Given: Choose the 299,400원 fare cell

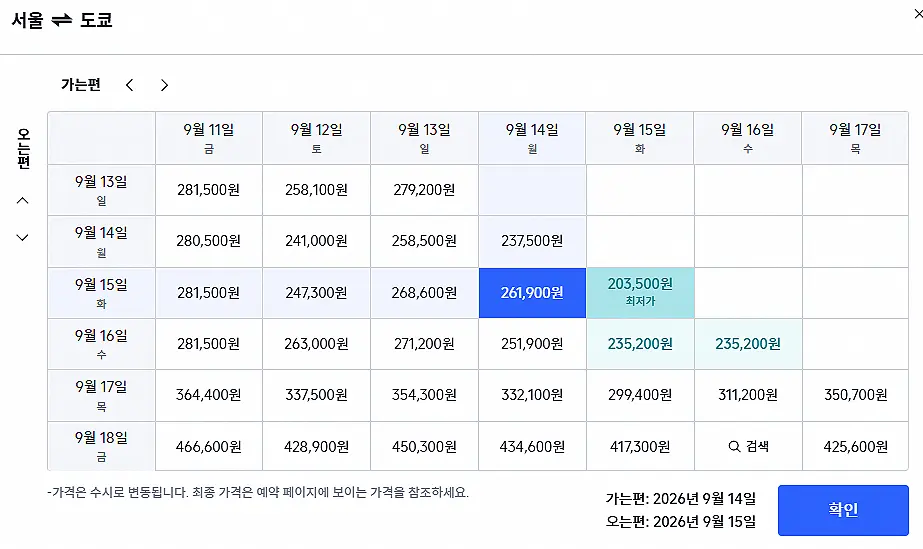Looking at the screenshot, I should (640, 395).
